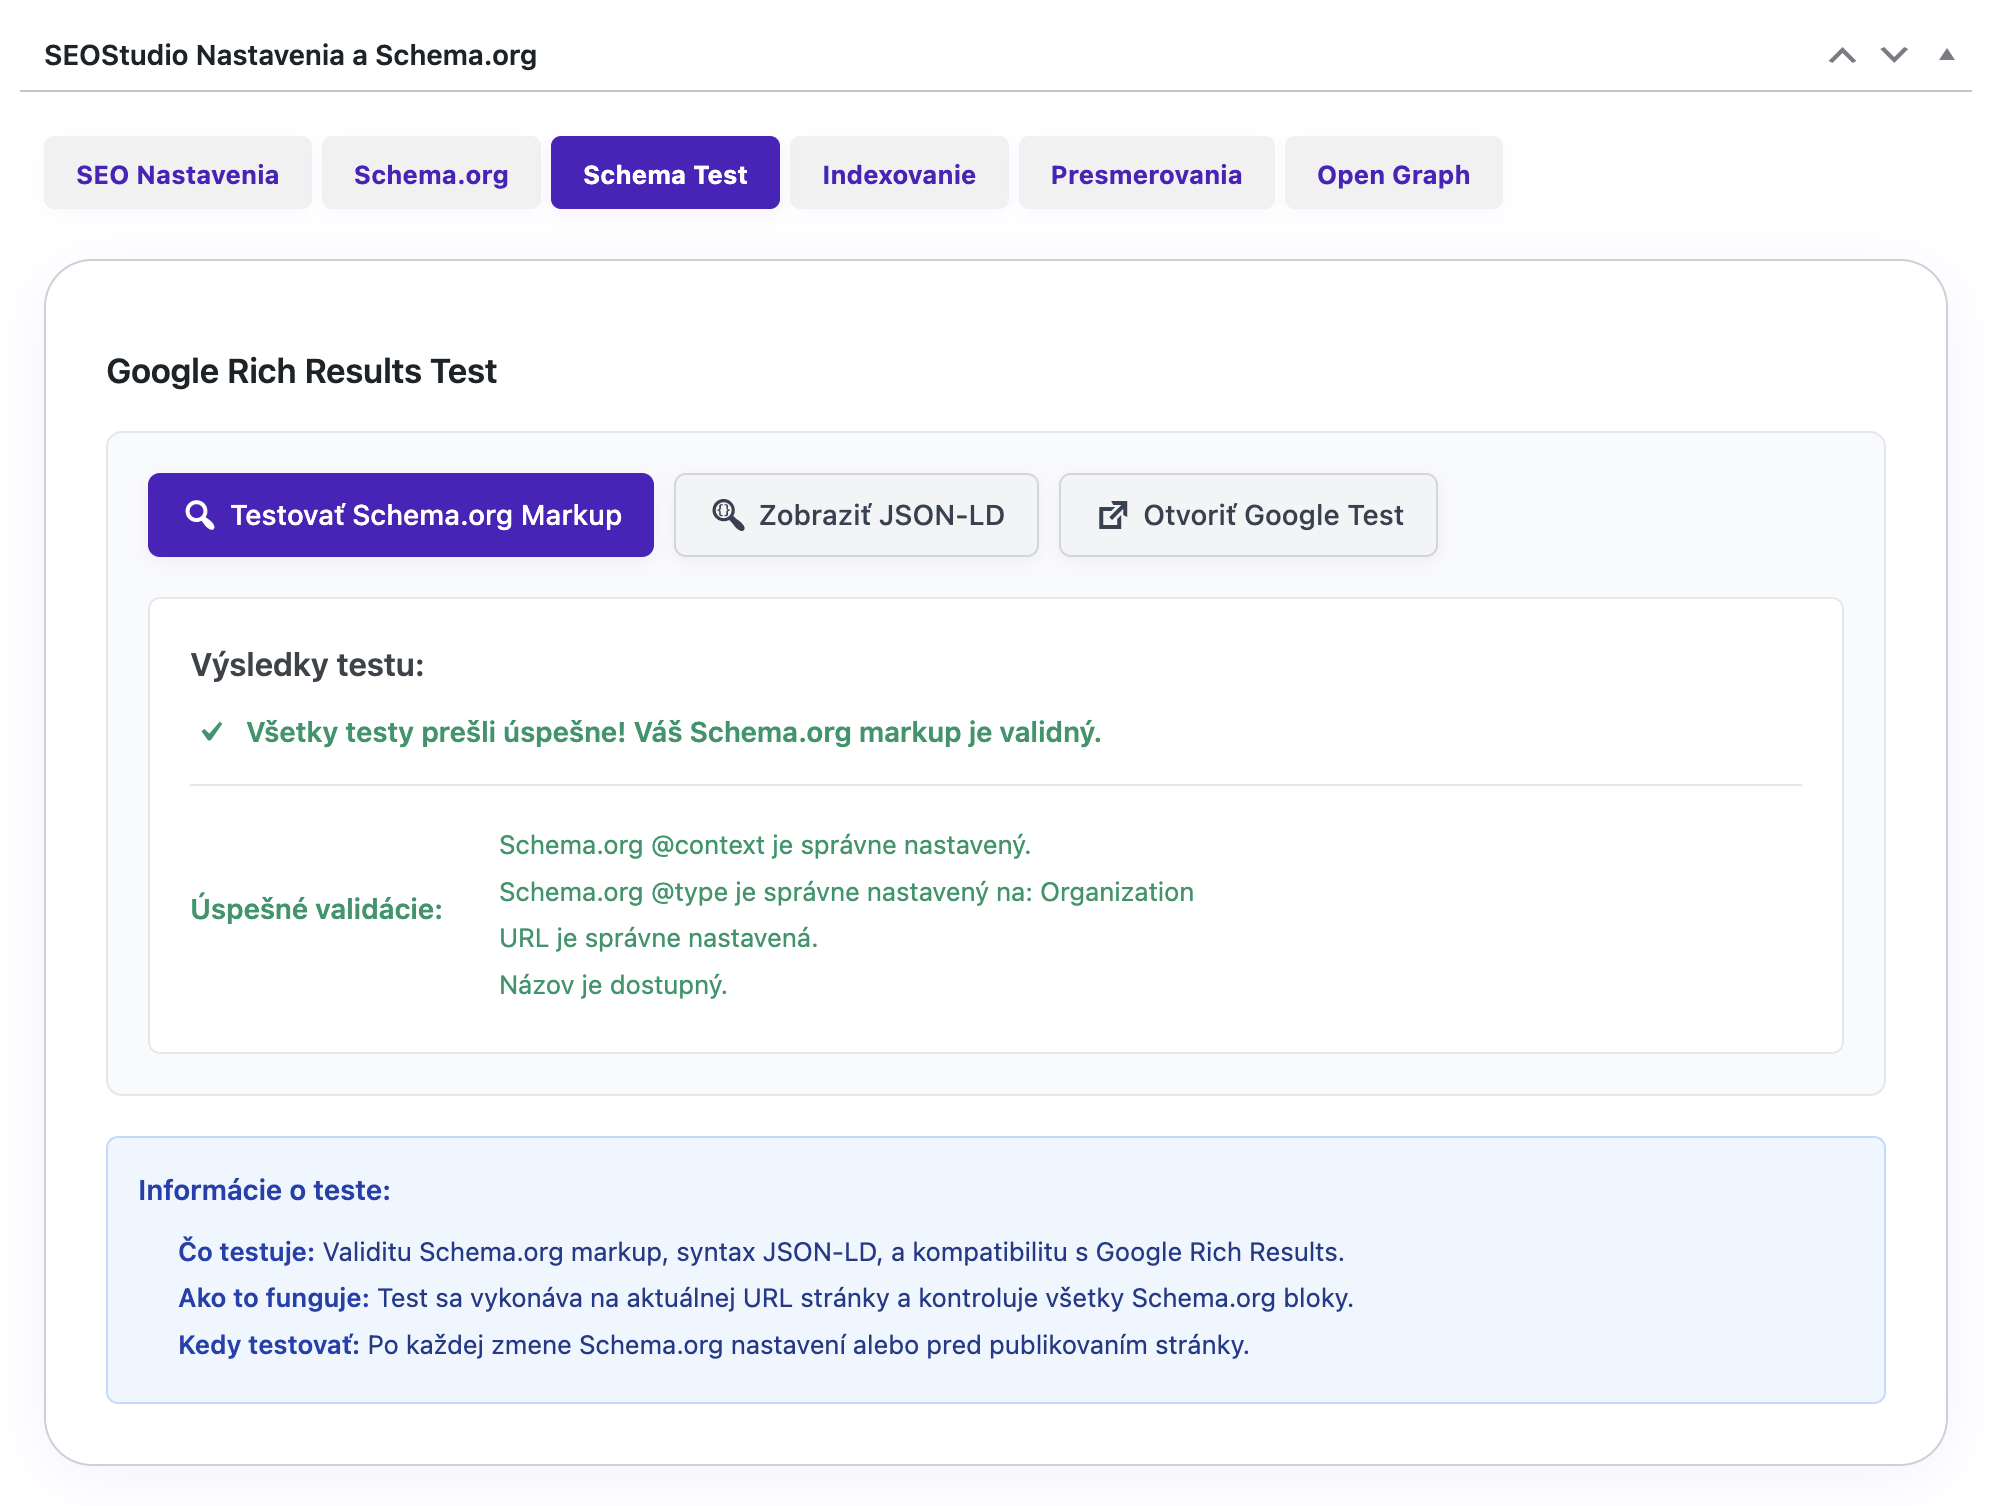
Task: Collapse the SEOStudio panel triangle toggle
Action: (x=1946, y=55)
